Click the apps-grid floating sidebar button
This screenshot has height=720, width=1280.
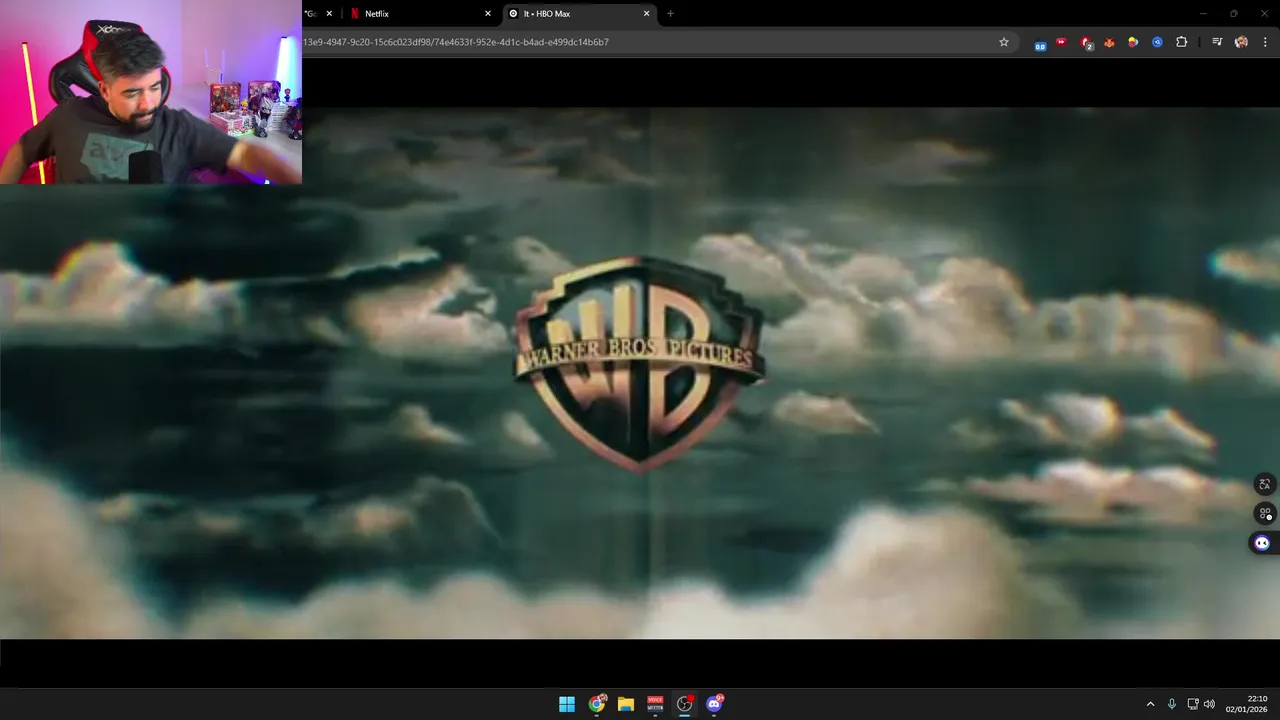click(1265, 513)
